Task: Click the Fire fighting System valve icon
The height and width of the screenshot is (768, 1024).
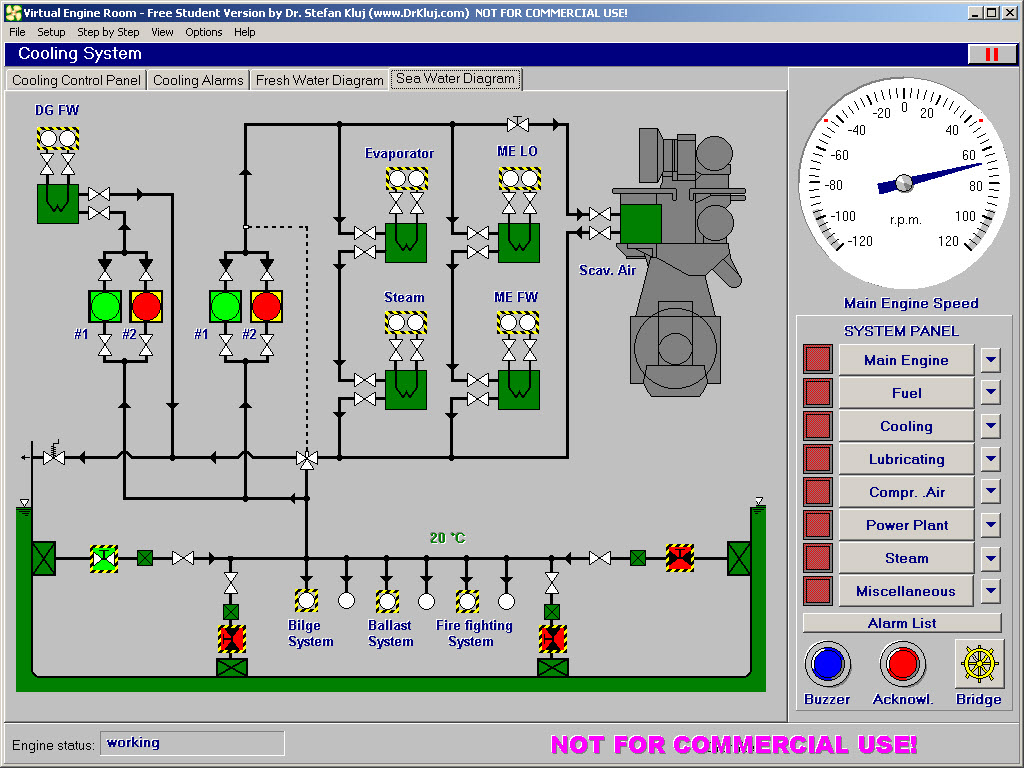Action: (x=467, y=601)
